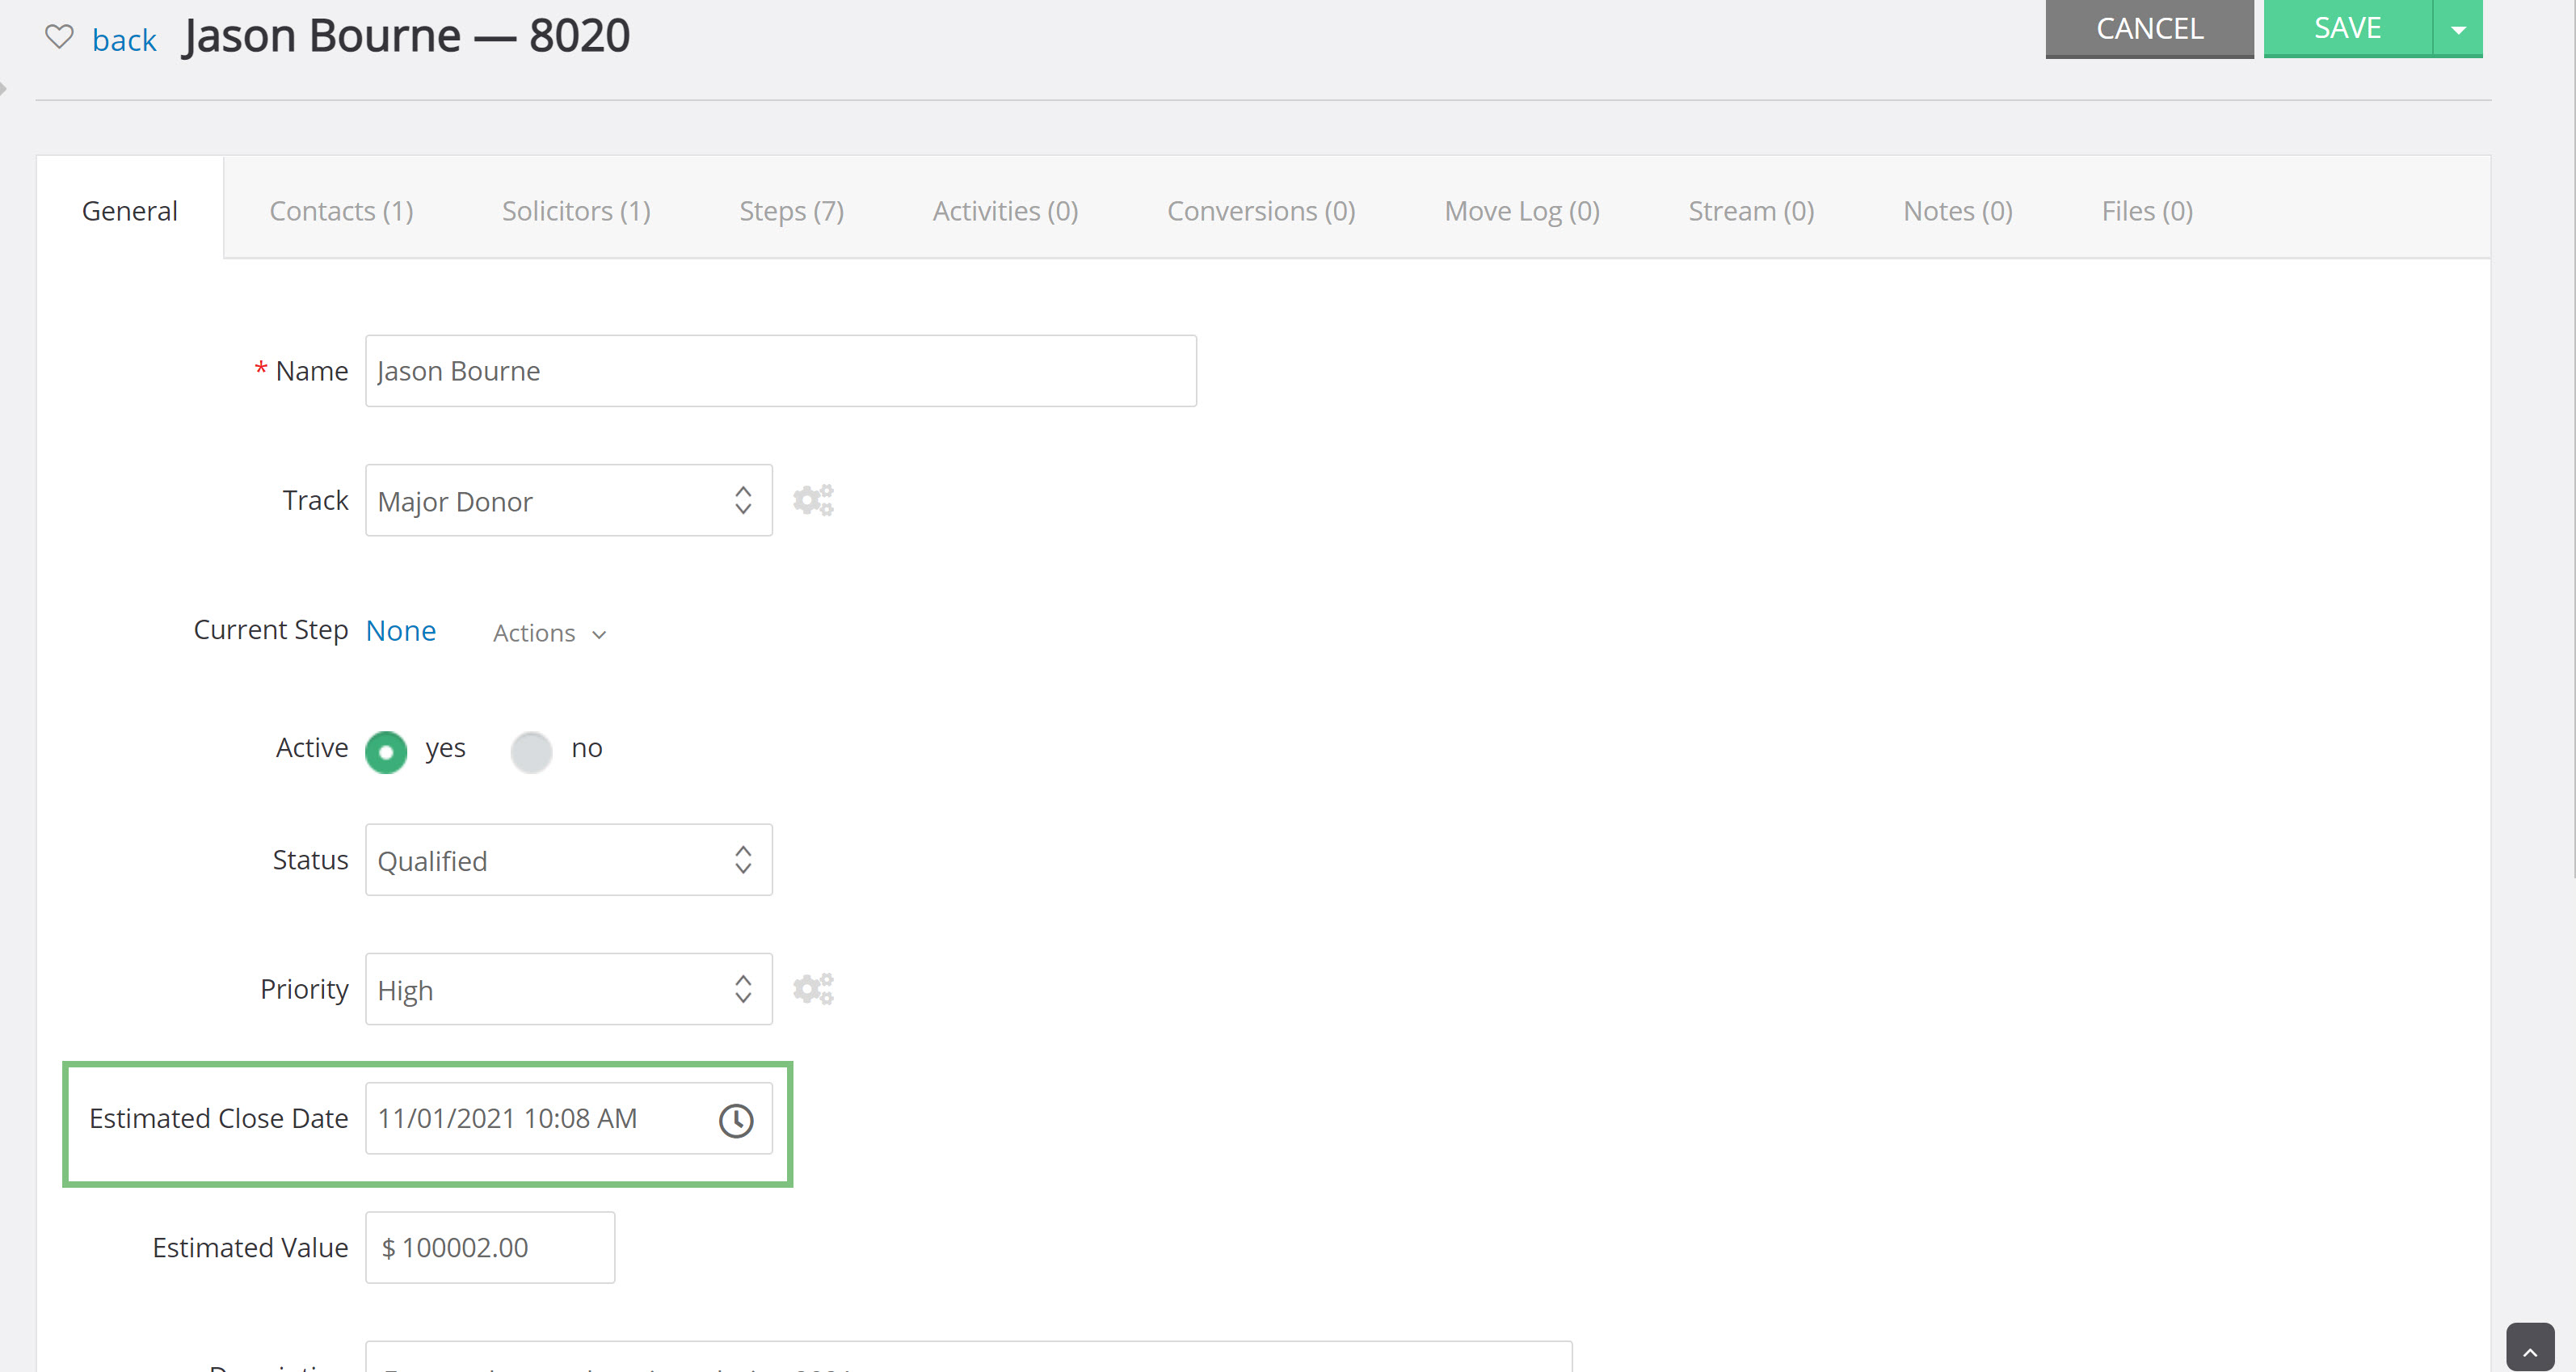Click the page title Jason Bourne — 8020
The height and width of the screenshot is (1372, 2576).
(x=406, y=36)
